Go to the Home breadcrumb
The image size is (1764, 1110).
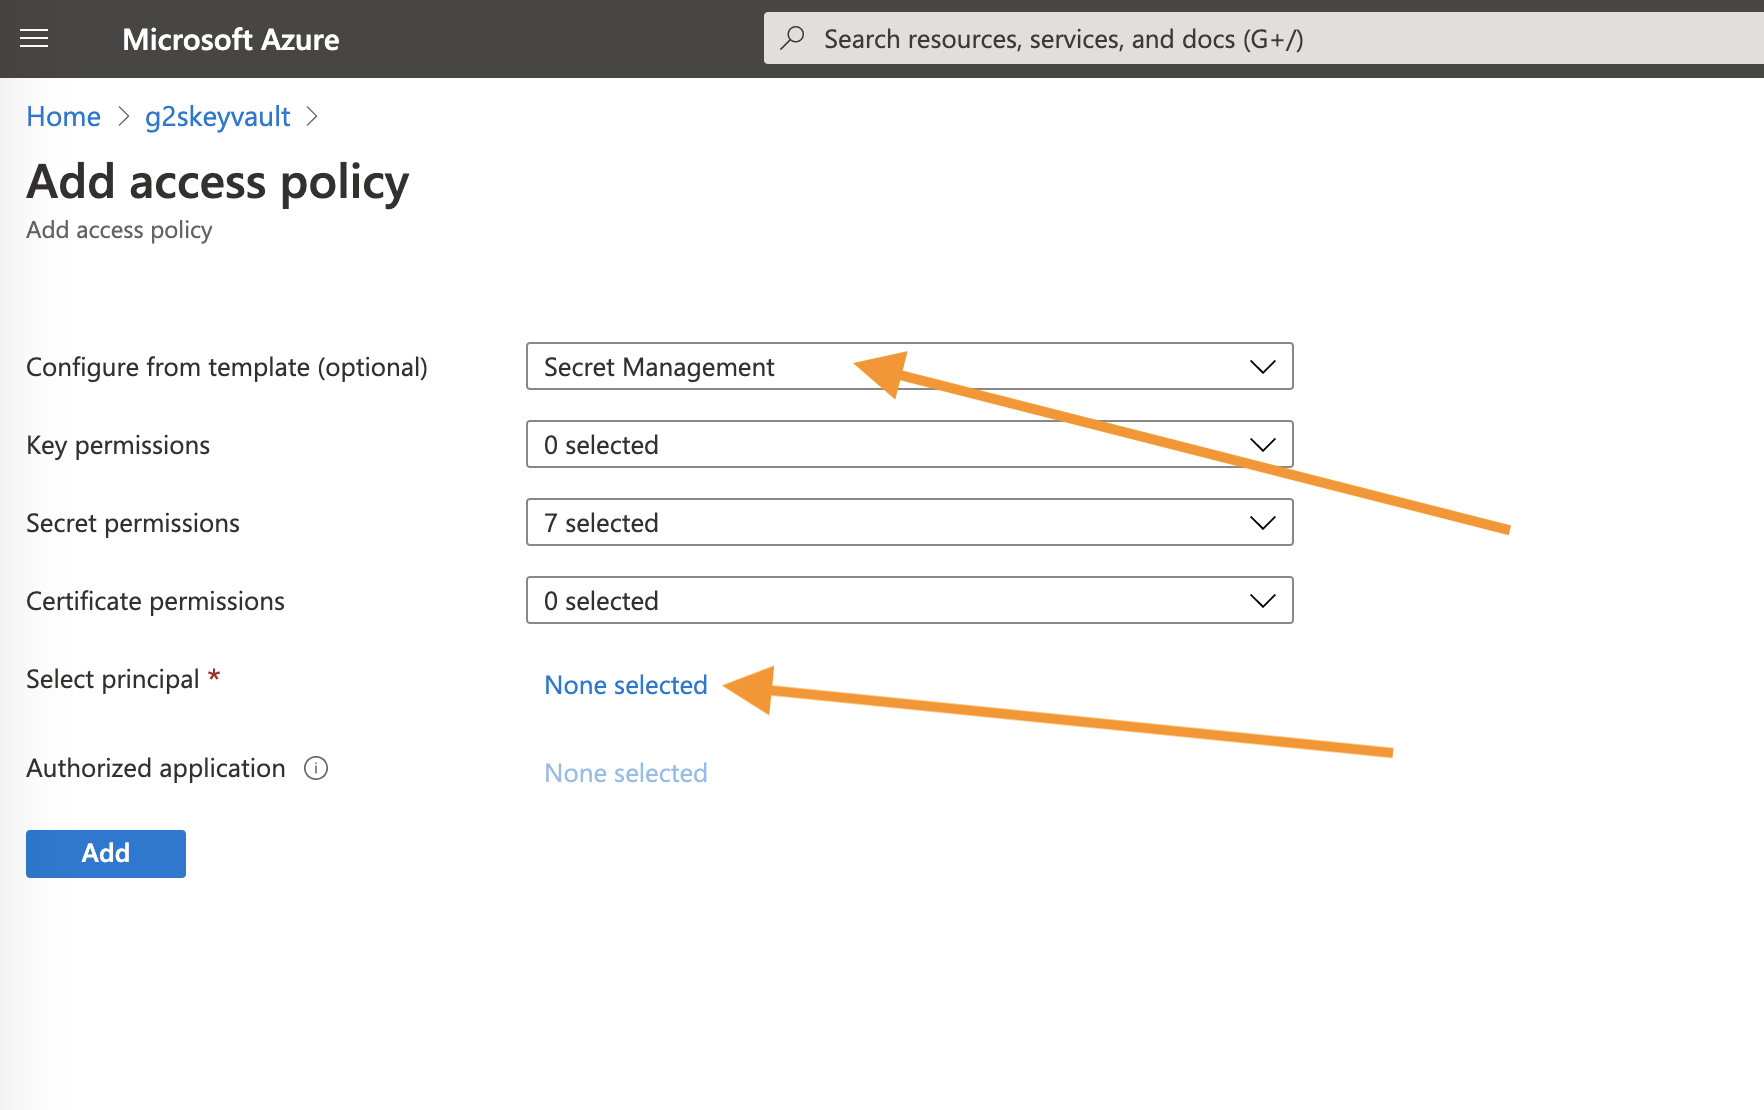(x=63, y=117)
